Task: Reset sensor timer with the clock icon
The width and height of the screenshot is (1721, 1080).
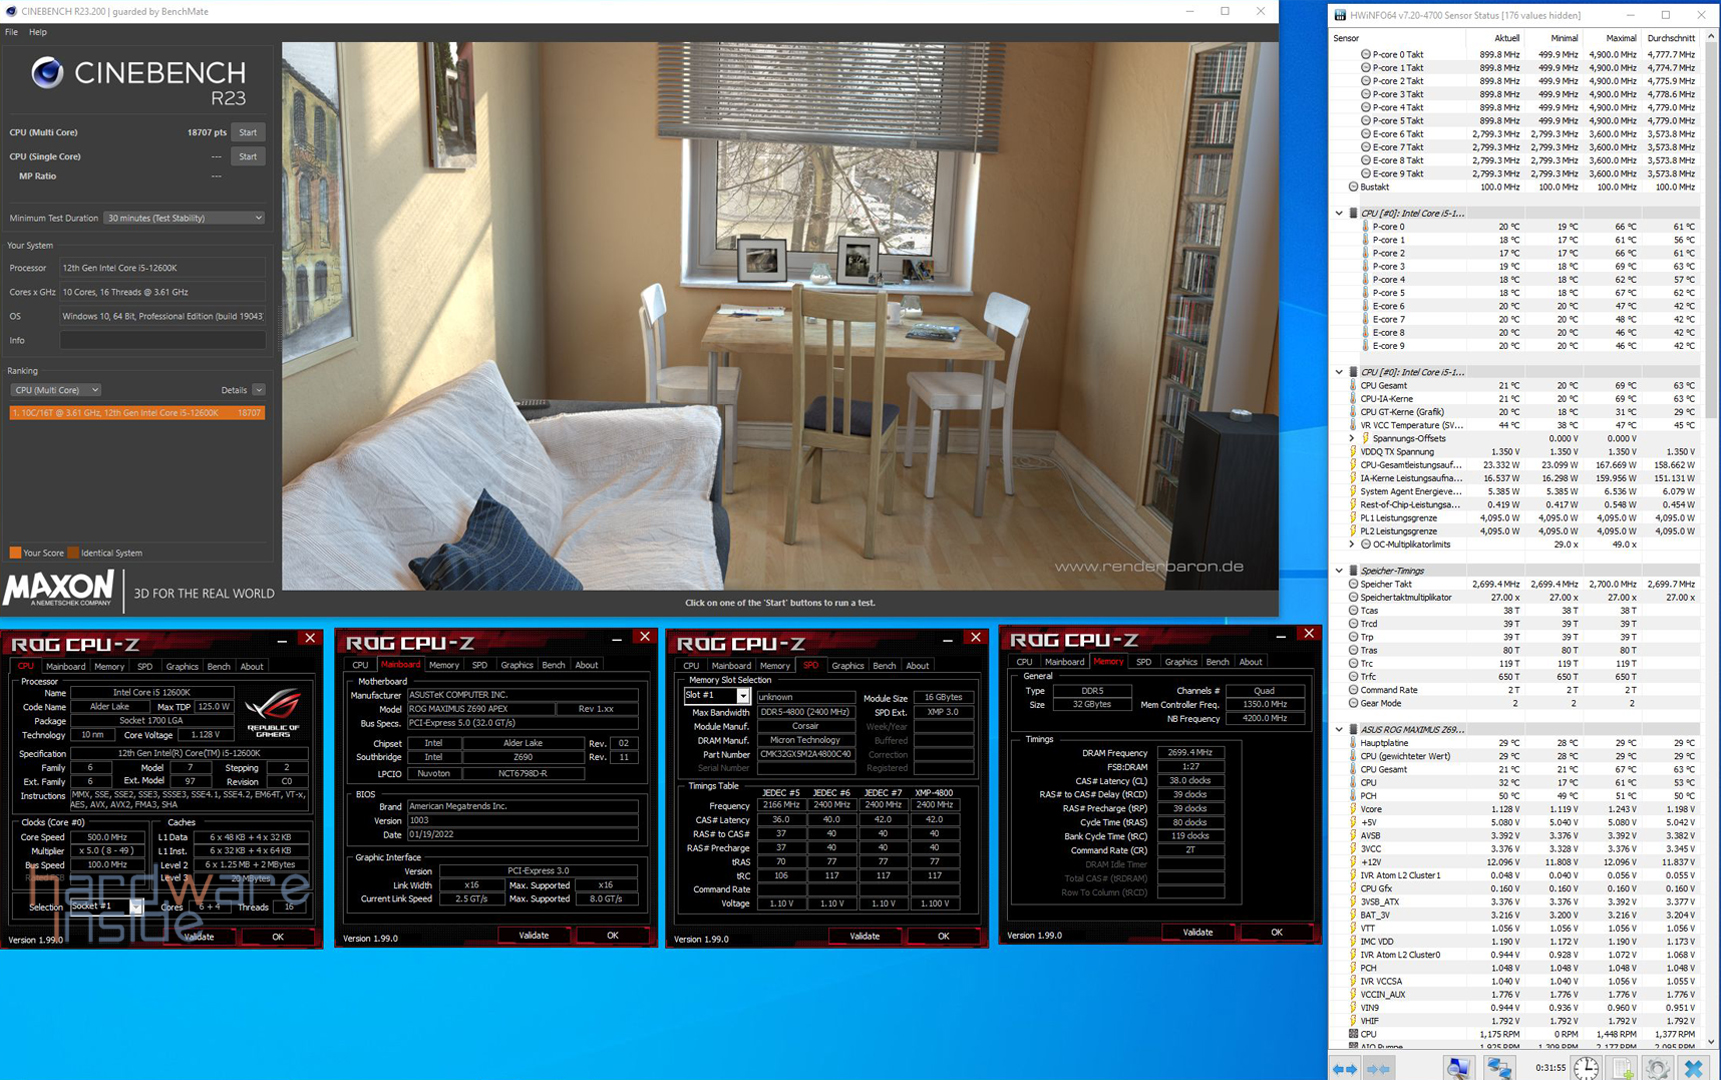Action: (x=1586, y=1068)
